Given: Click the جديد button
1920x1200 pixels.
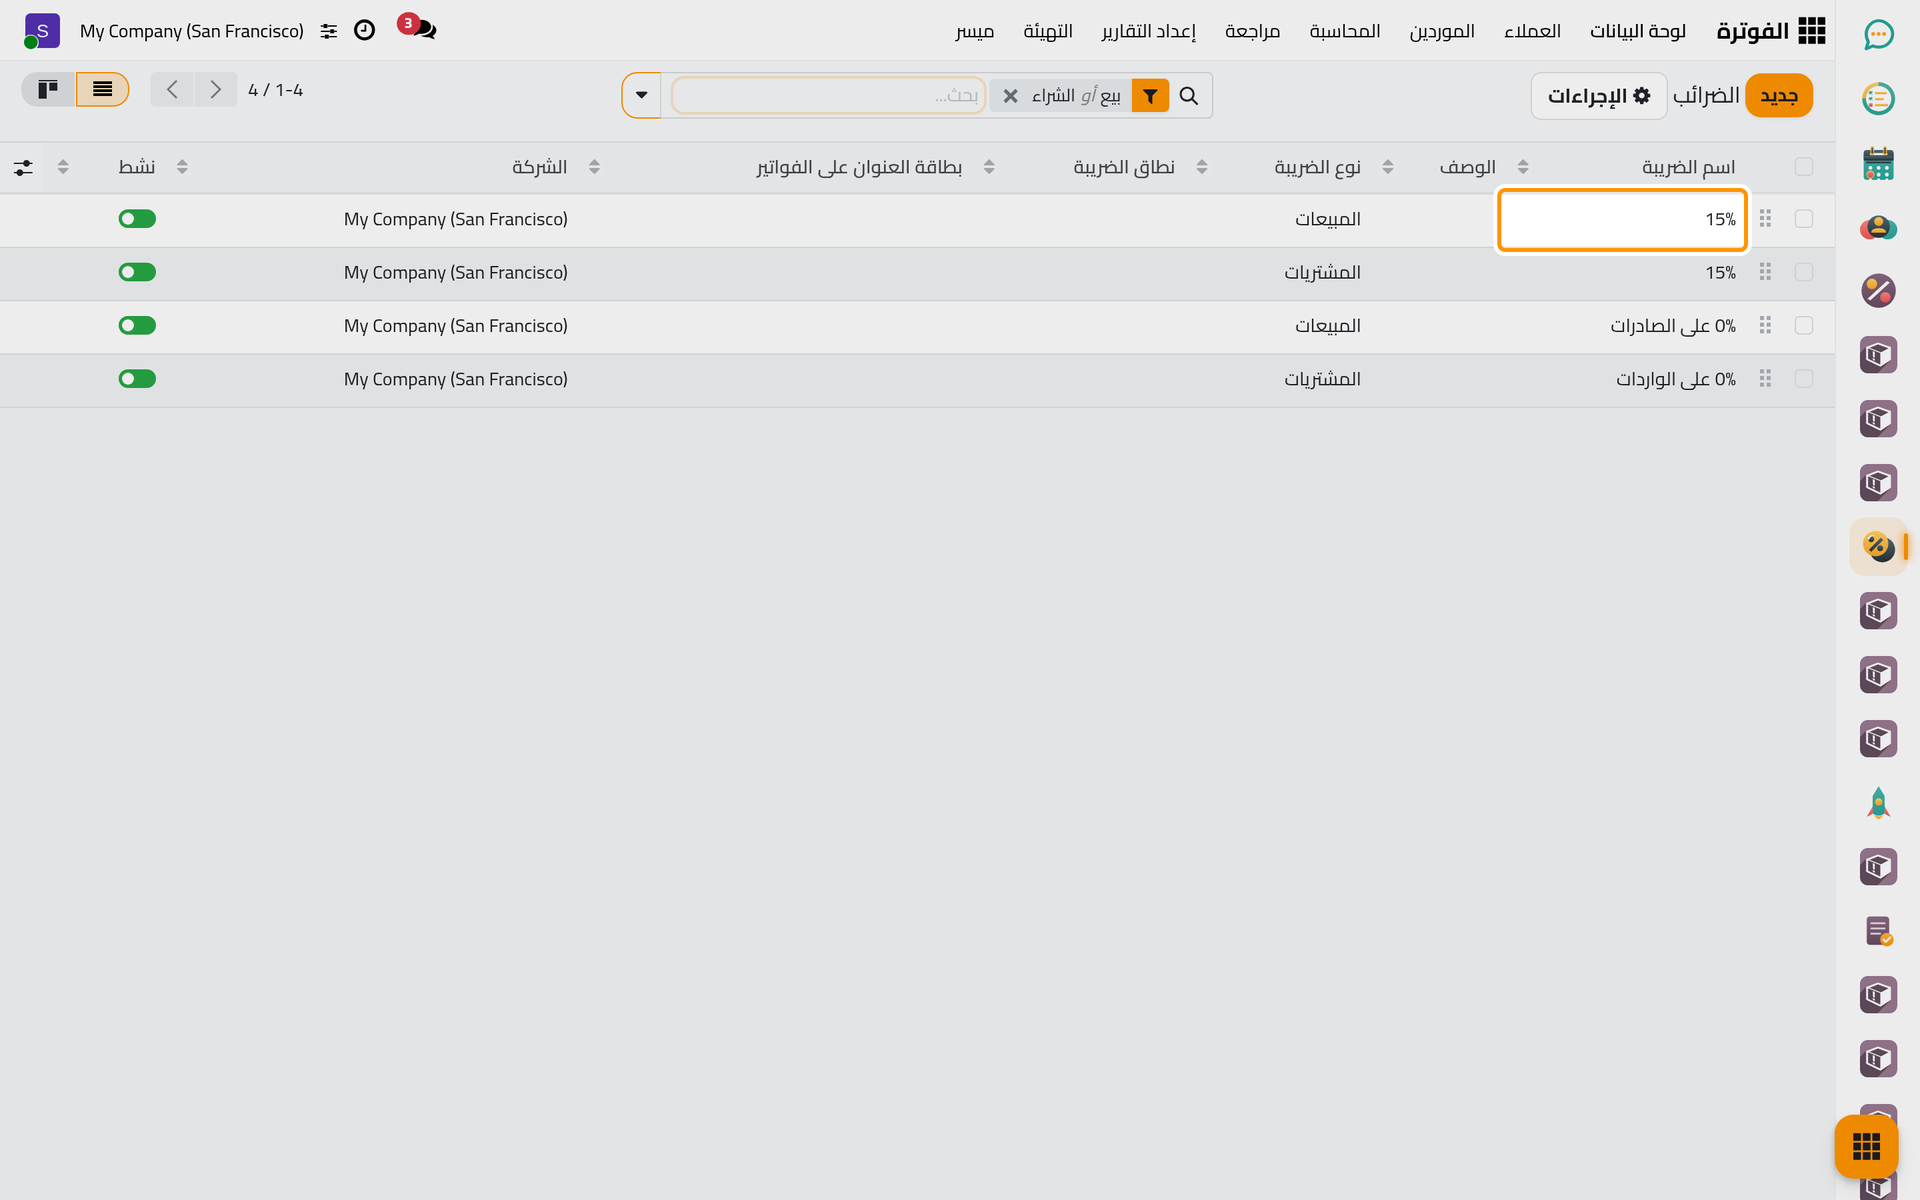Looking at the screenshot, I should click(x=1779, y=96).
